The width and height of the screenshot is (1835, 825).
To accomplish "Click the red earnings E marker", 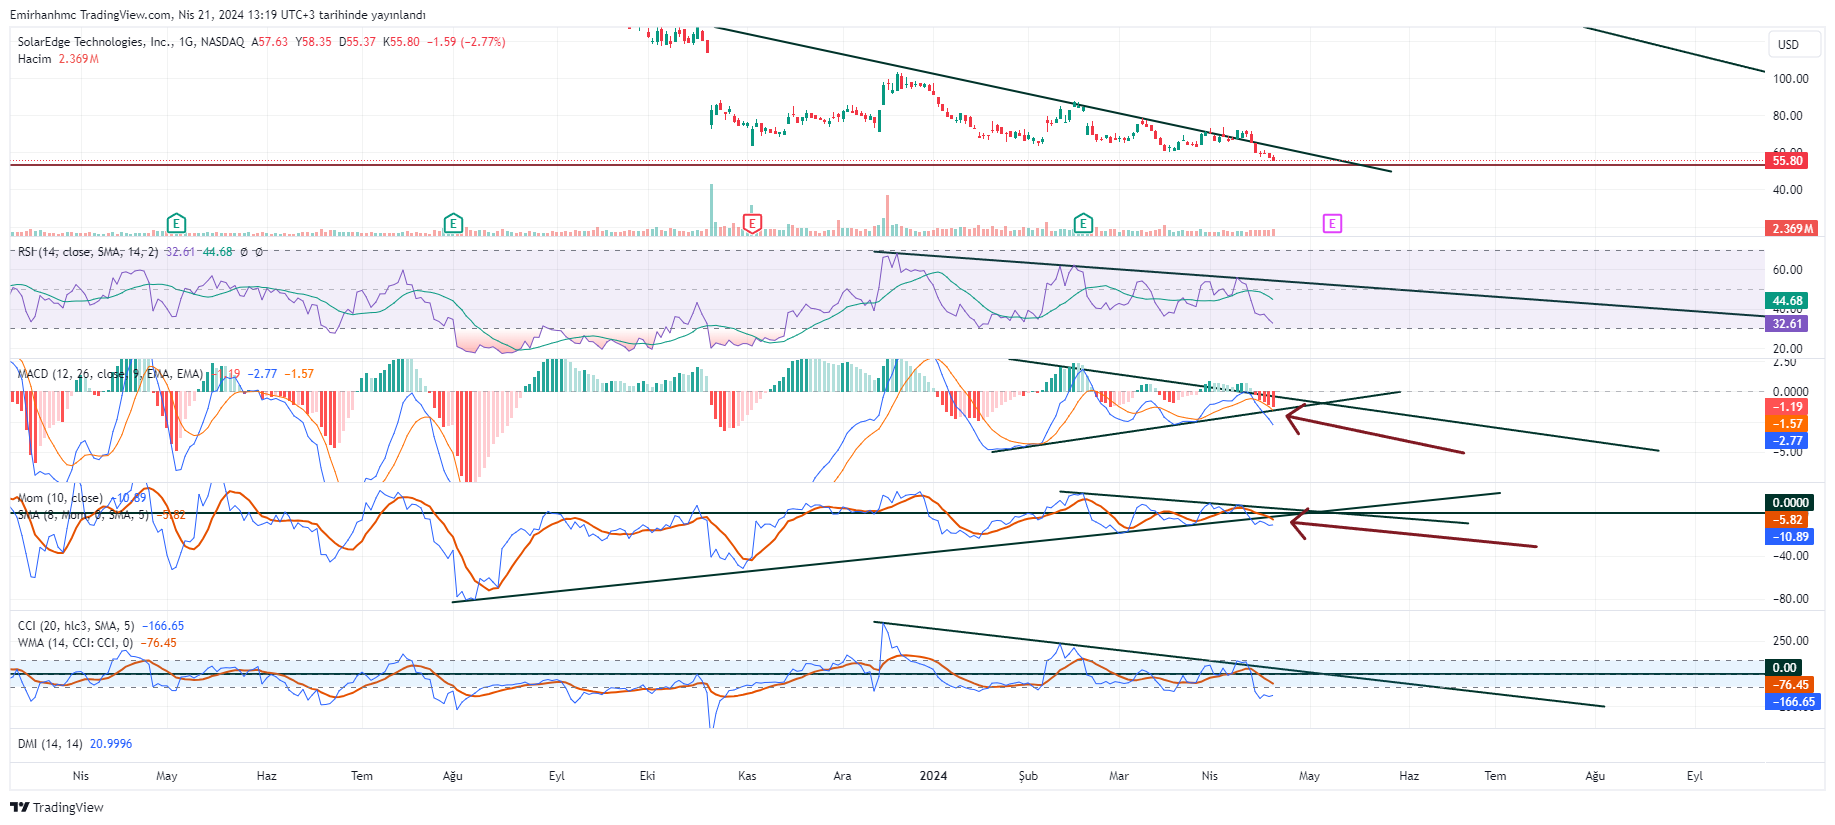I will (x=753, y=223).
